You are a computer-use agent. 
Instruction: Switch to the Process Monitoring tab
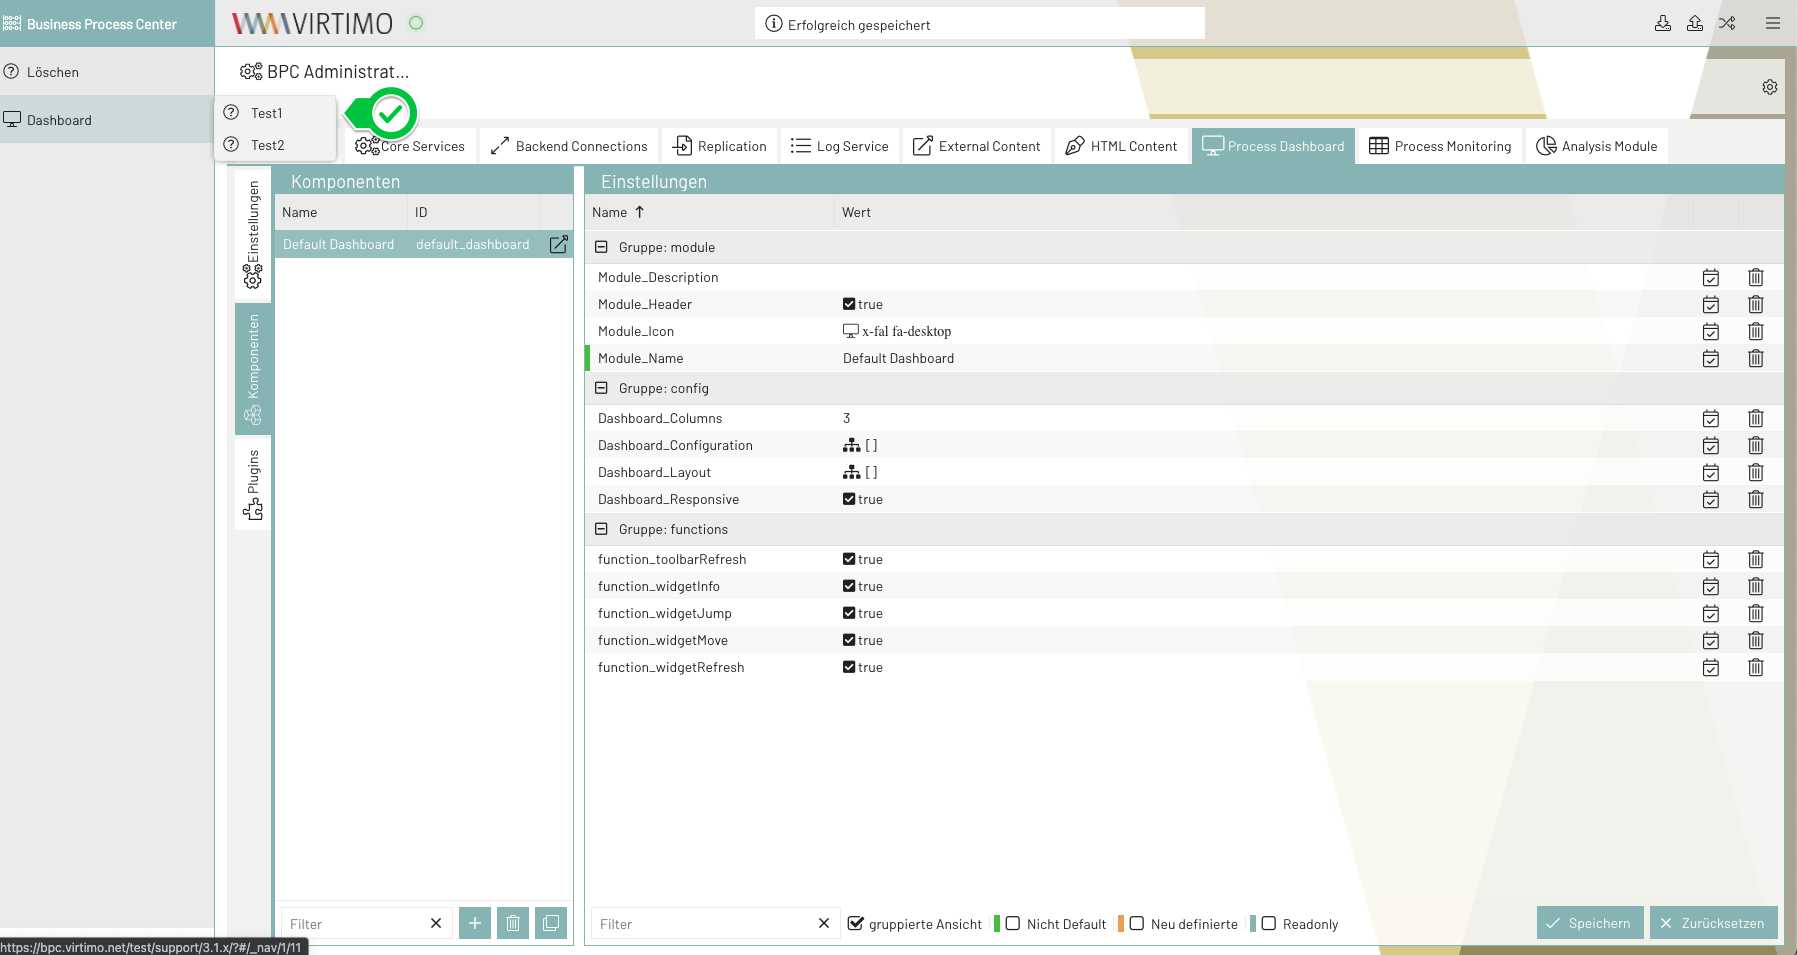click(1440, 146)
